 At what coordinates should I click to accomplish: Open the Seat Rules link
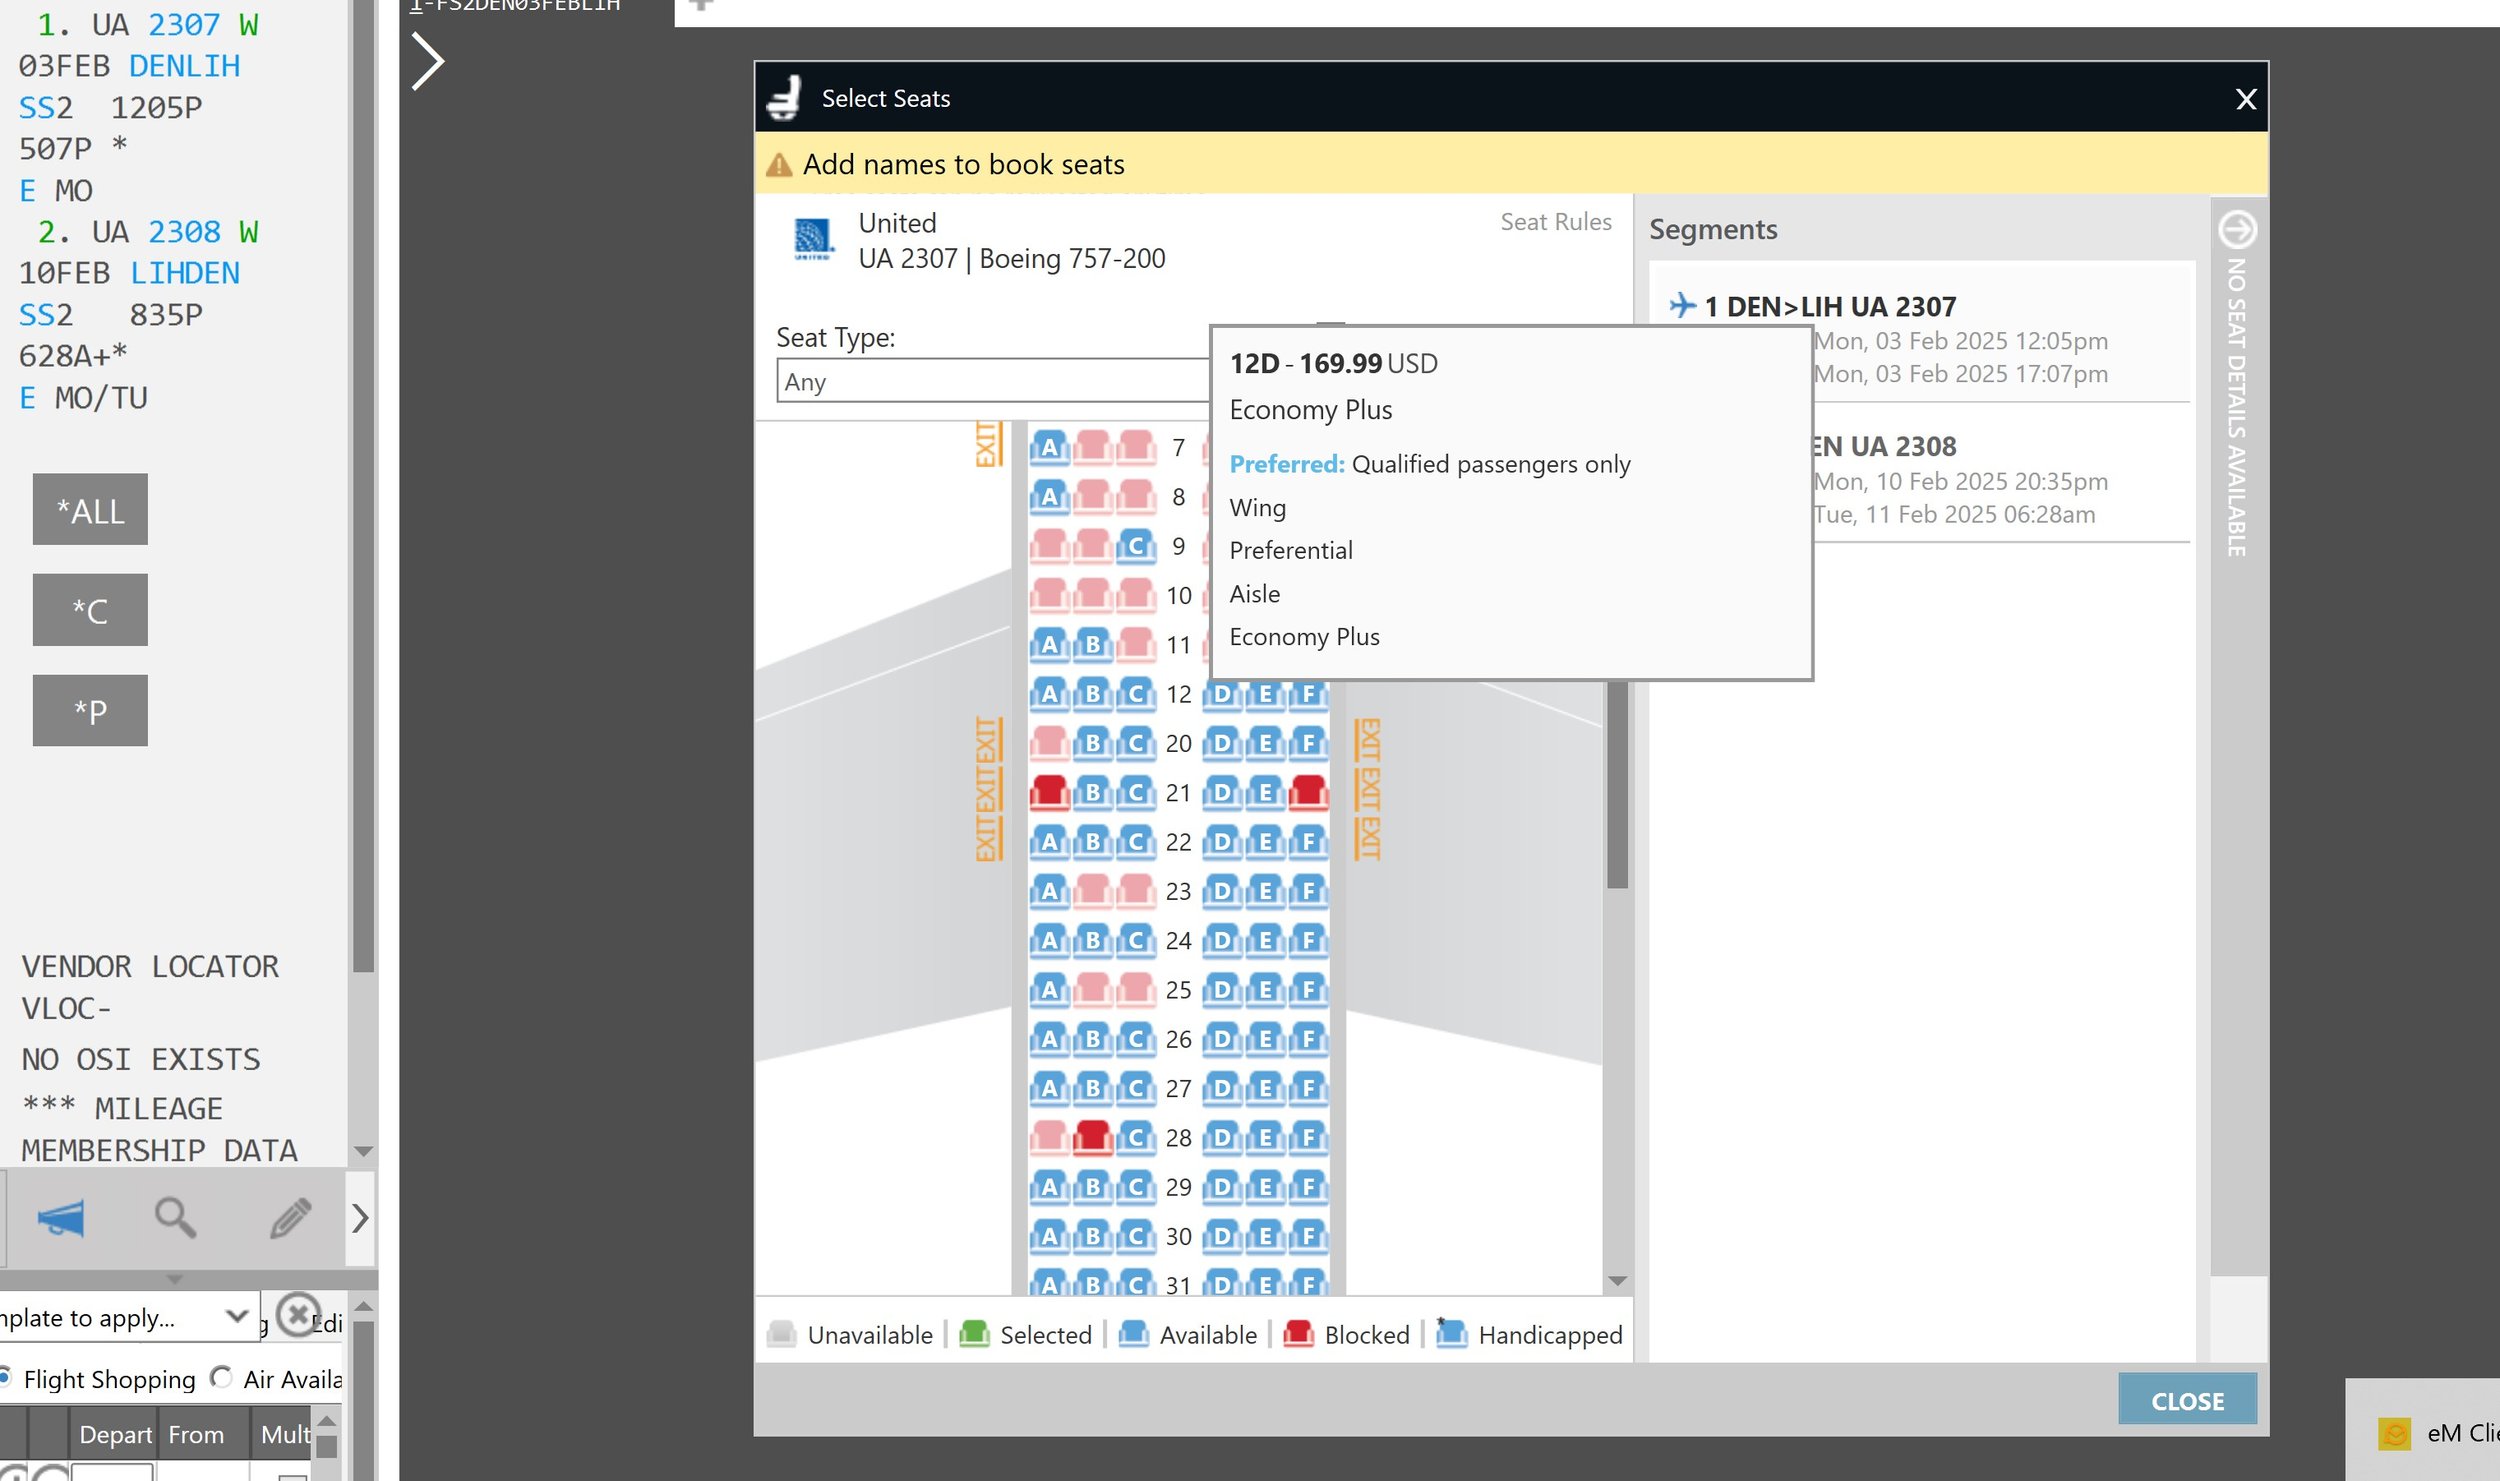1555,222
